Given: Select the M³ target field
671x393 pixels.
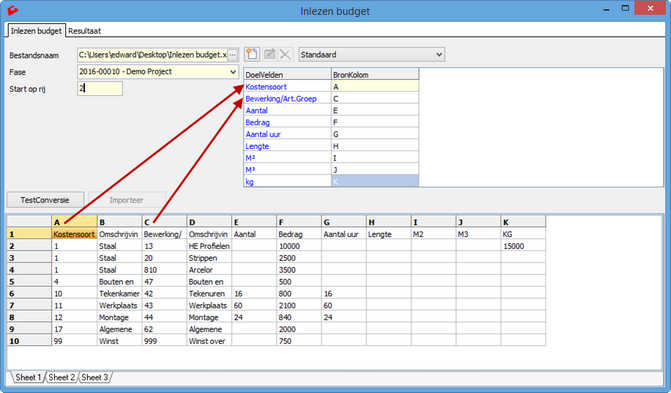Looking at the screenshot, I should click(287, 170).
